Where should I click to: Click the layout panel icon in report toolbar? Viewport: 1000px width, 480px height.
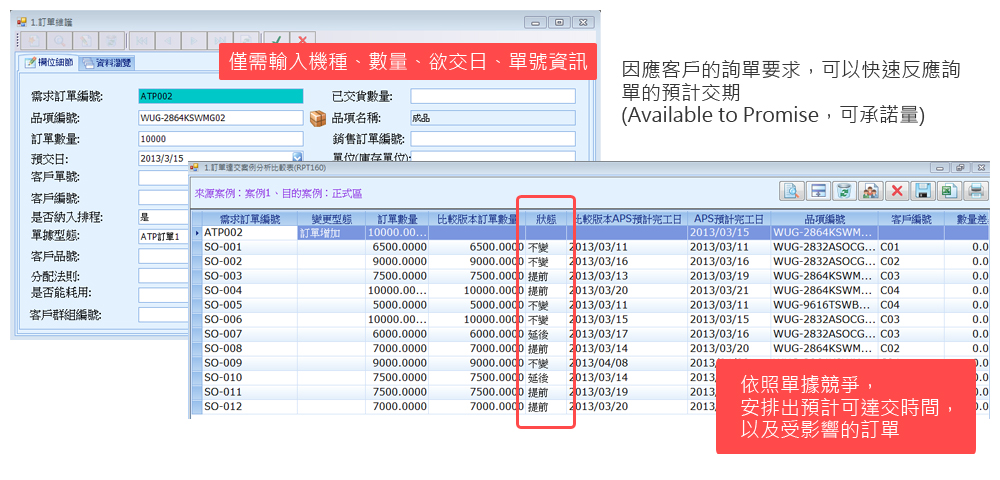pos(817,191)
